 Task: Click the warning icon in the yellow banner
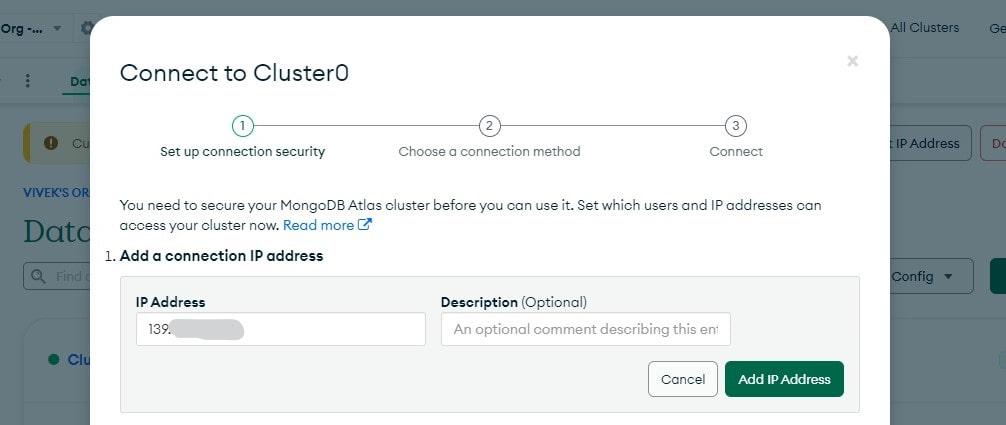pos(51,143)
